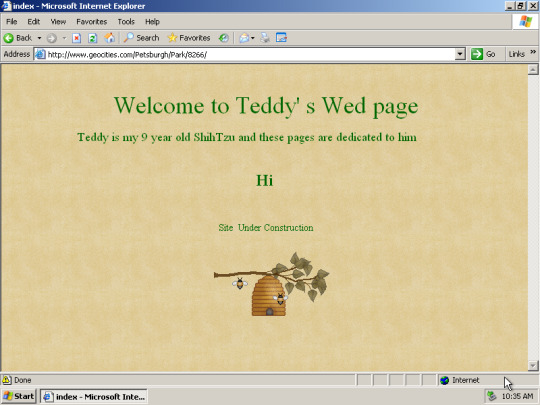Click the green Back arrow button

point(18,38)
